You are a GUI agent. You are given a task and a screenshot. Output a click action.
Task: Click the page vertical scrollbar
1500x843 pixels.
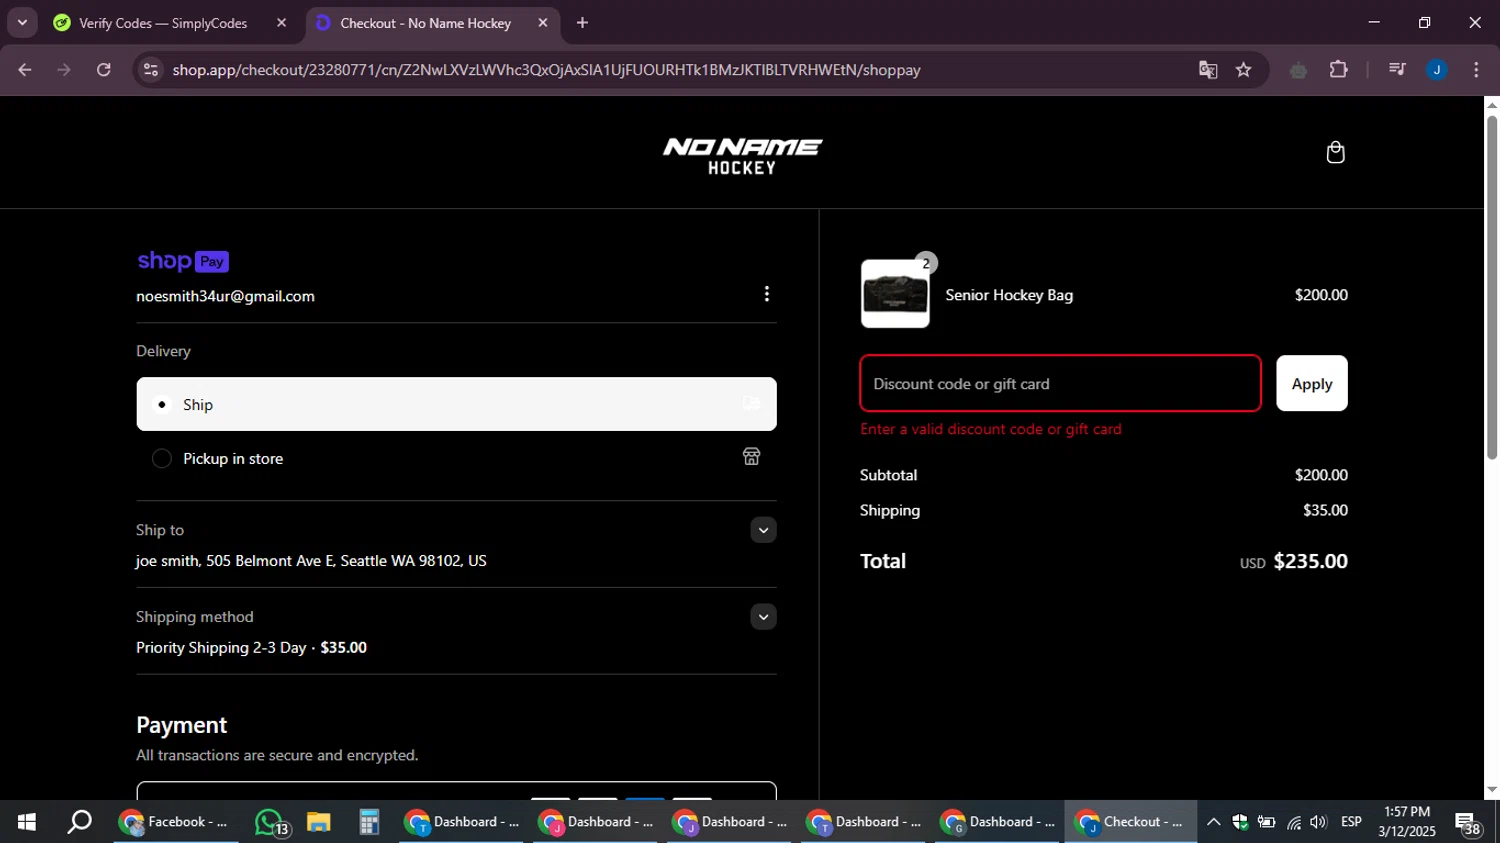click(1492, 286)
